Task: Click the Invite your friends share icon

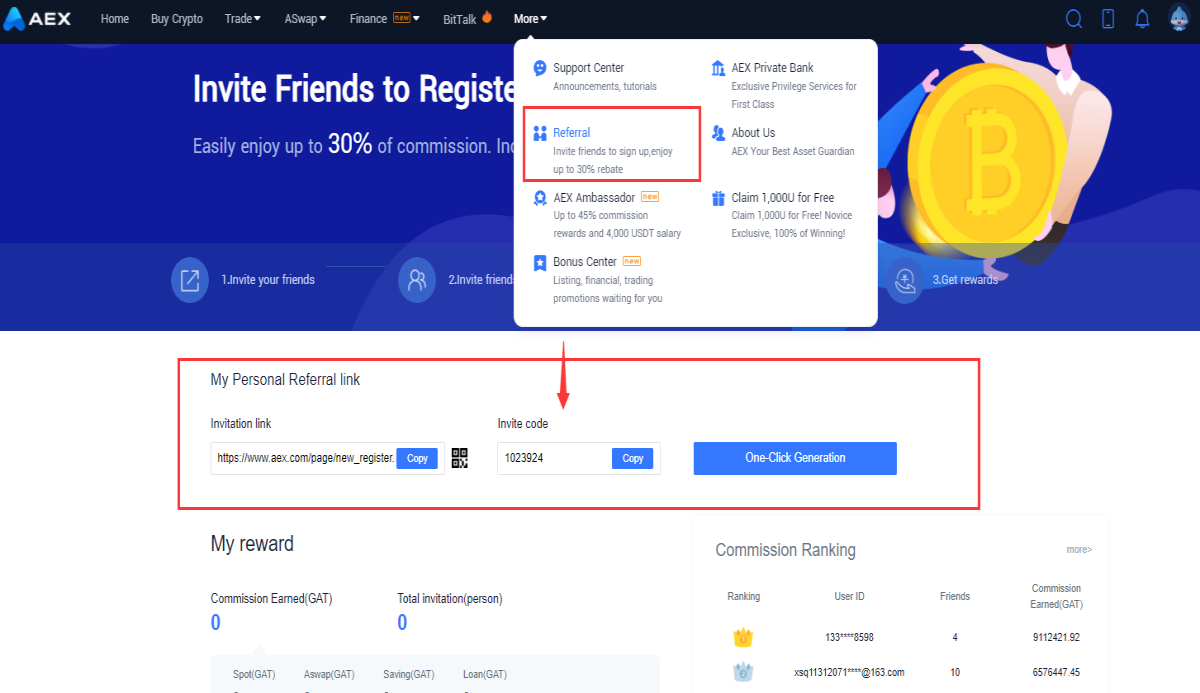Action: coord(190,280)
